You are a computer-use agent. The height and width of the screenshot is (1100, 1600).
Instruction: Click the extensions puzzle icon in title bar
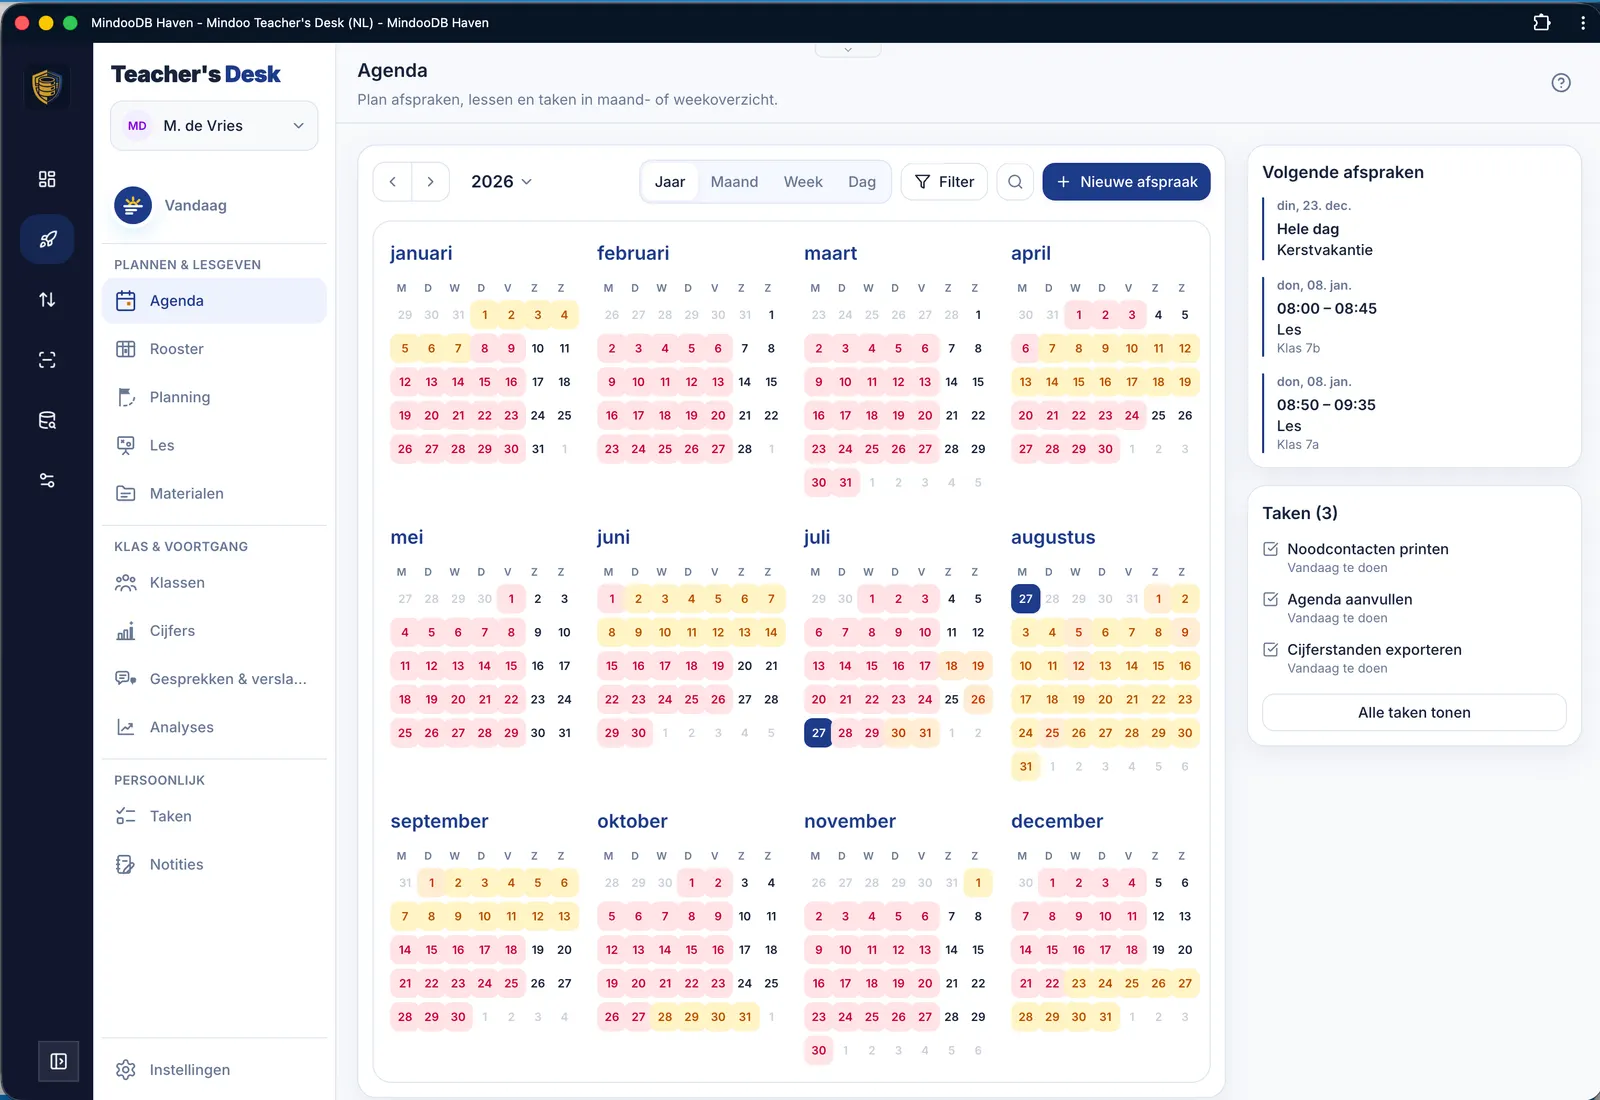click(1542, 22)
